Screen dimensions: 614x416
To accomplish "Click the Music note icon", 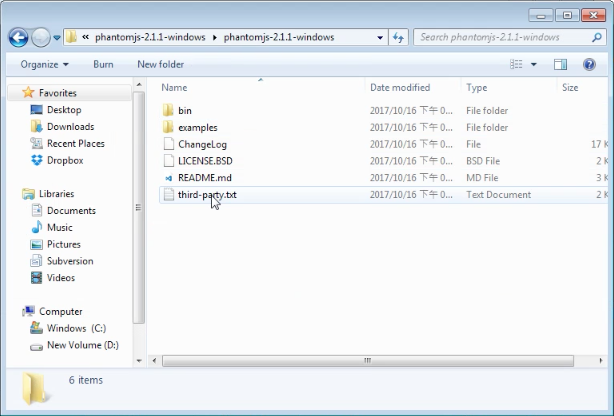I will [x=36, y=227].
